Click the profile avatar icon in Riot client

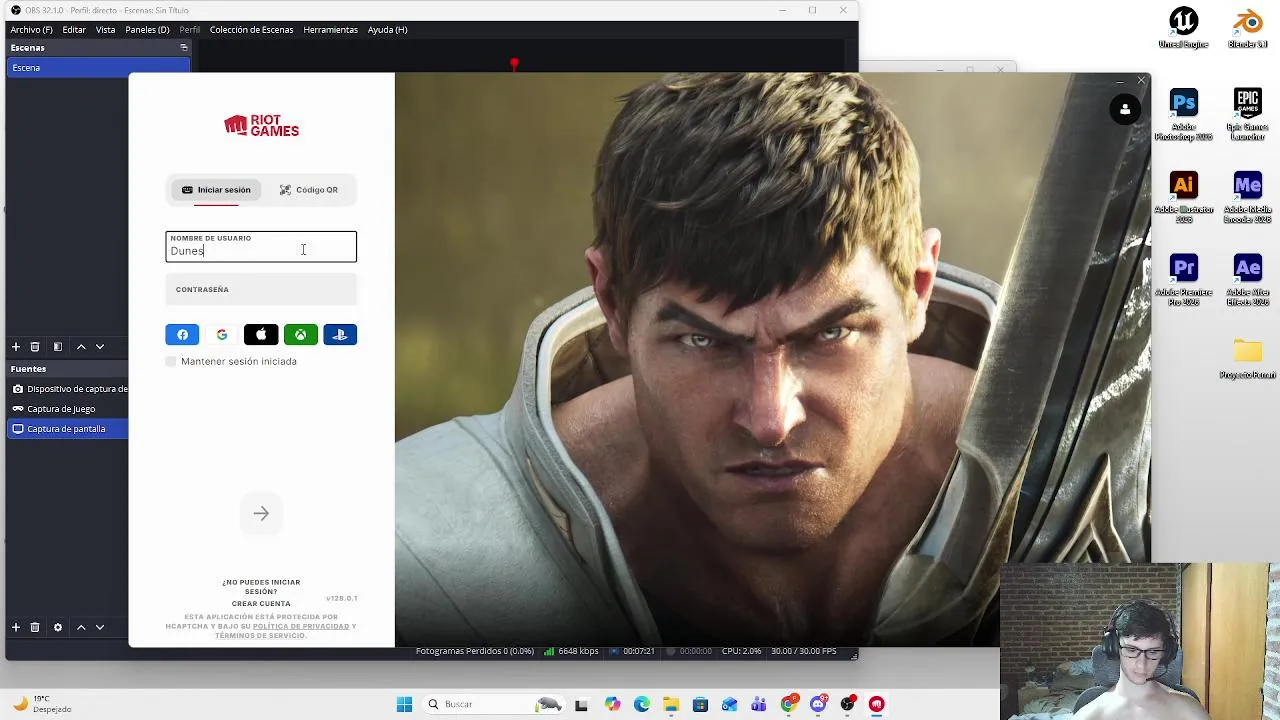tap(1125, 110)
